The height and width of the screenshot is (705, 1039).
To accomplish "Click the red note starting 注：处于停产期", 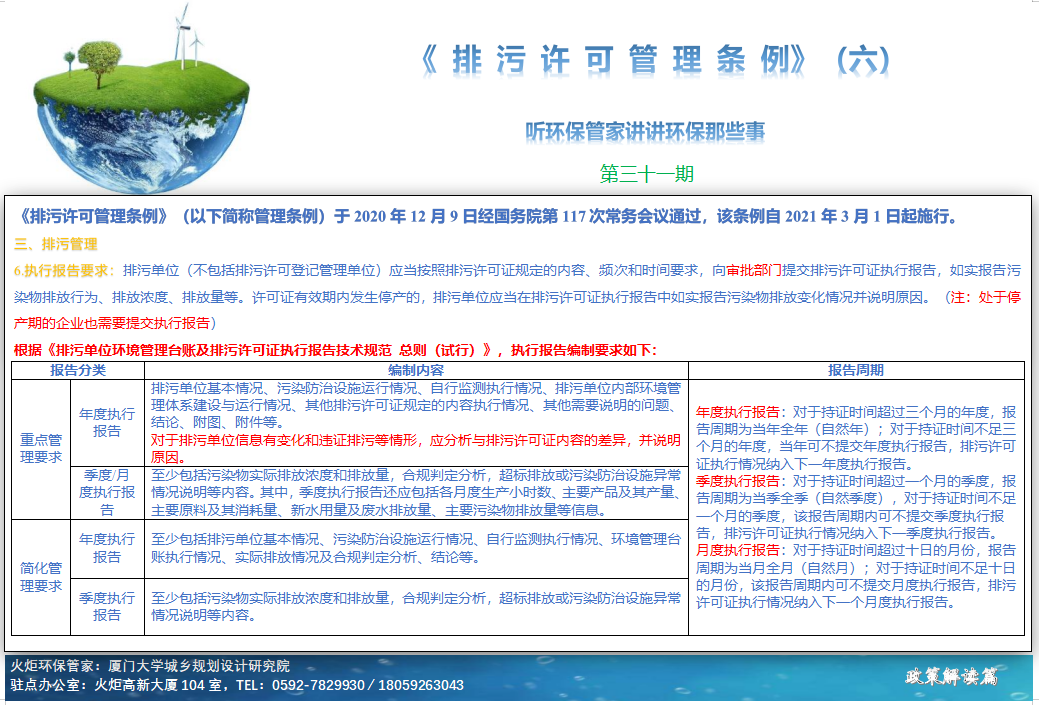I will (517, 310).
